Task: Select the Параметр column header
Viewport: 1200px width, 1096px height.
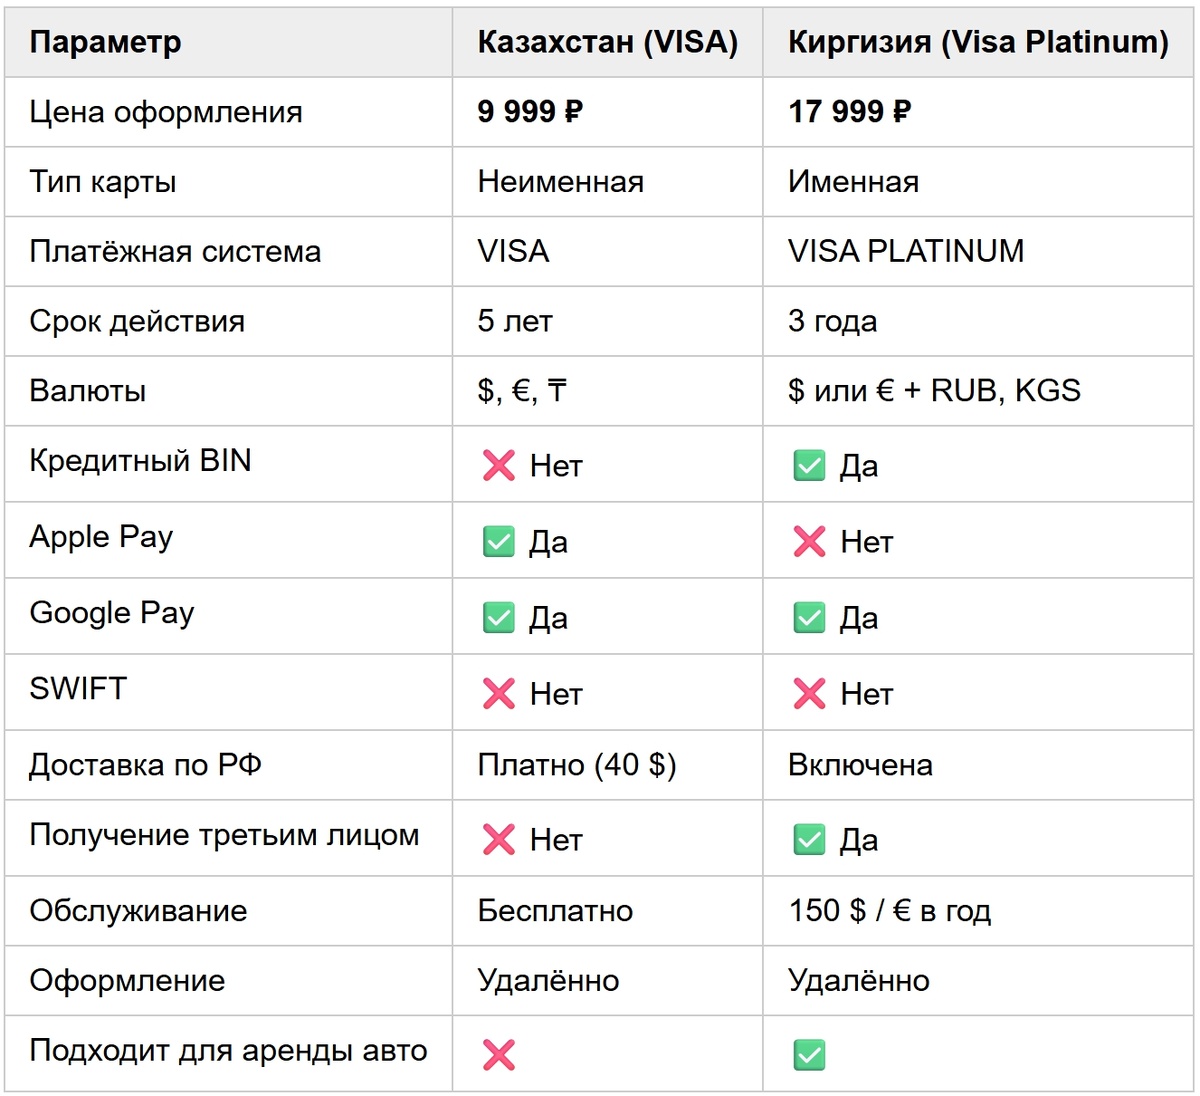Action: [x=105, y=42]
